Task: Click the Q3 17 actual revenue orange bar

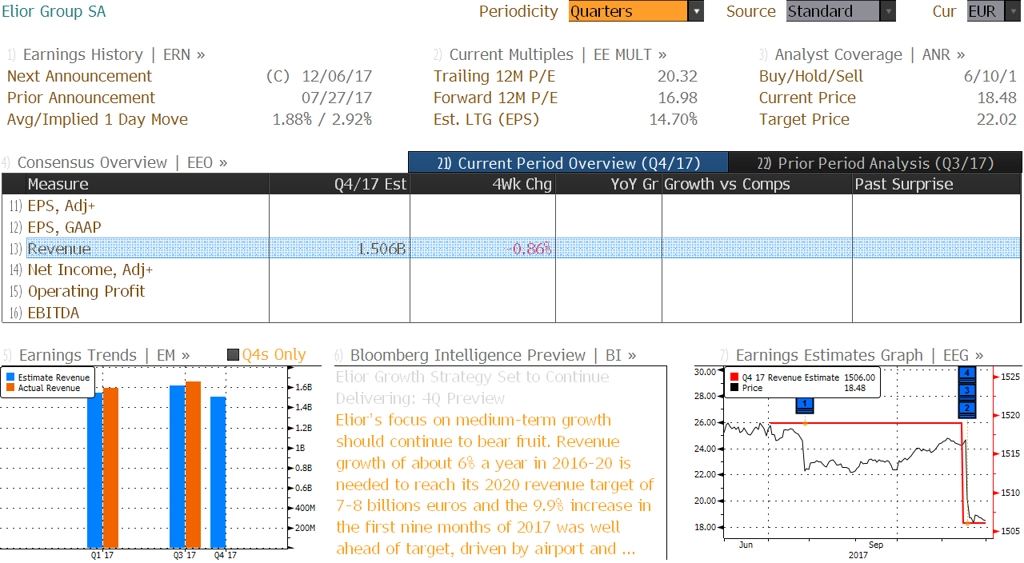Action: (193, 464)
